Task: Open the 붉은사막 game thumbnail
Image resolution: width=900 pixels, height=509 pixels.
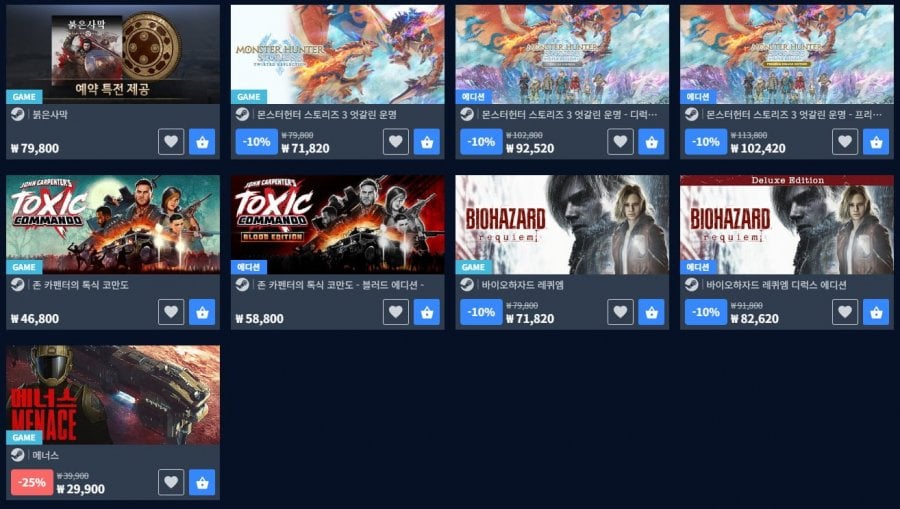Action: [113, 55]
